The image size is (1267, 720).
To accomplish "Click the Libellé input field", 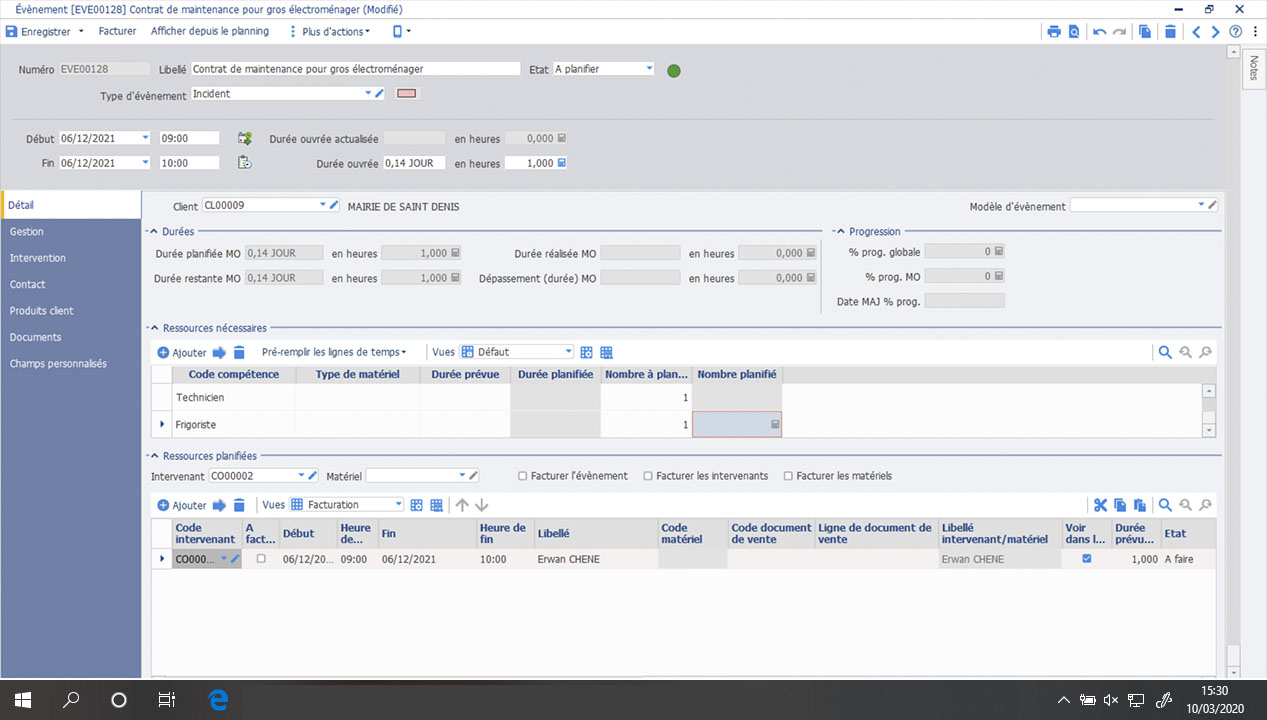I will 356,69.
